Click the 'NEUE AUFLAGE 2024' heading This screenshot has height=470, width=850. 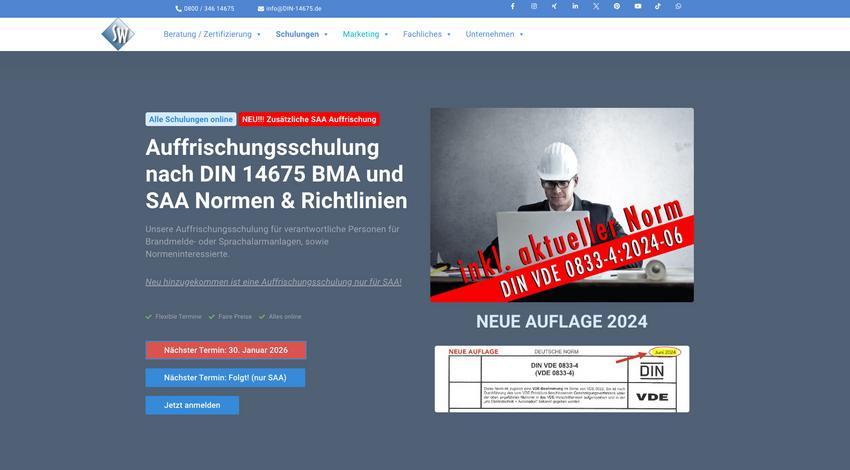(x=562, y=321)
